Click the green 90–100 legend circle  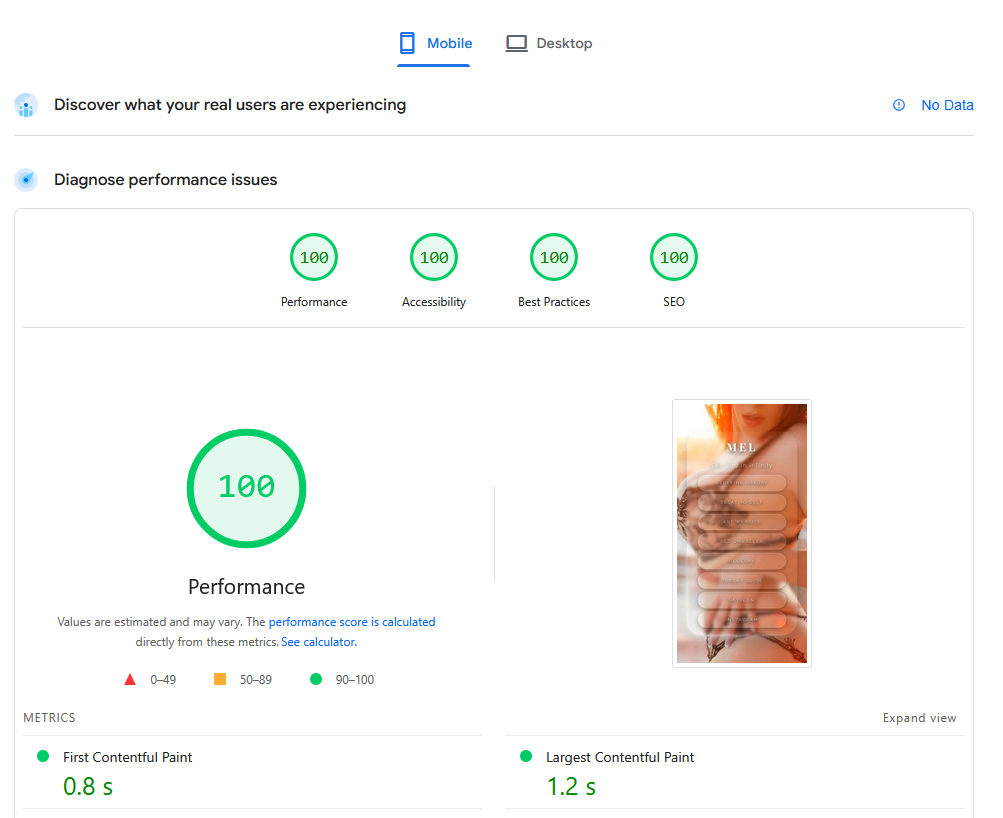[x=316, y=680]
